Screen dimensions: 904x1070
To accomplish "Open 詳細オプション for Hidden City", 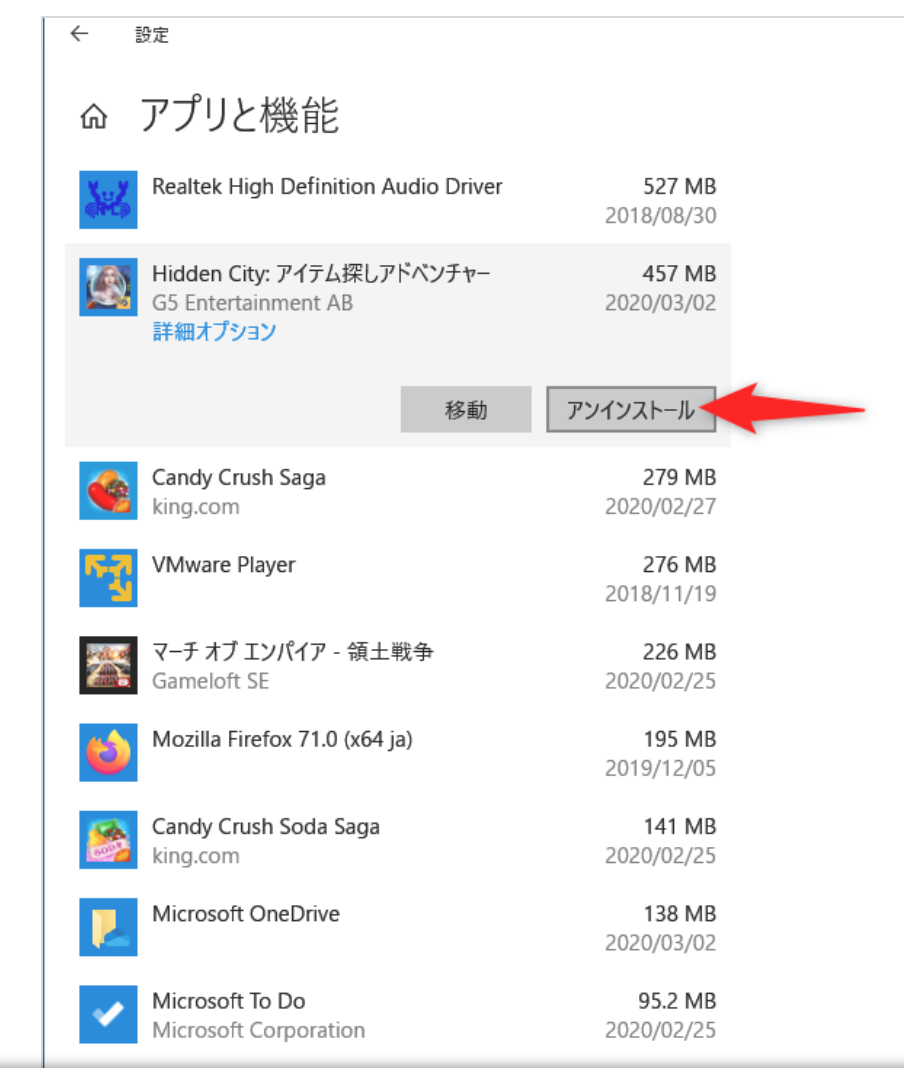I will [x=212, y=332].
